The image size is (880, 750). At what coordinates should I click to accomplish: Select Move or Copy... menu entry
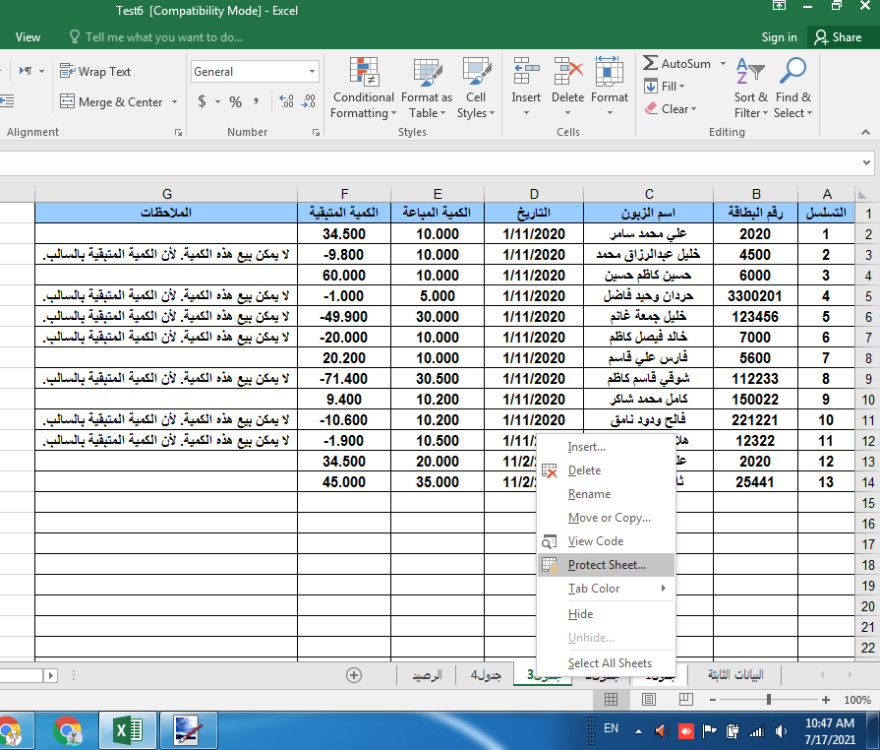pyautogui.click(x=609, y=518)
